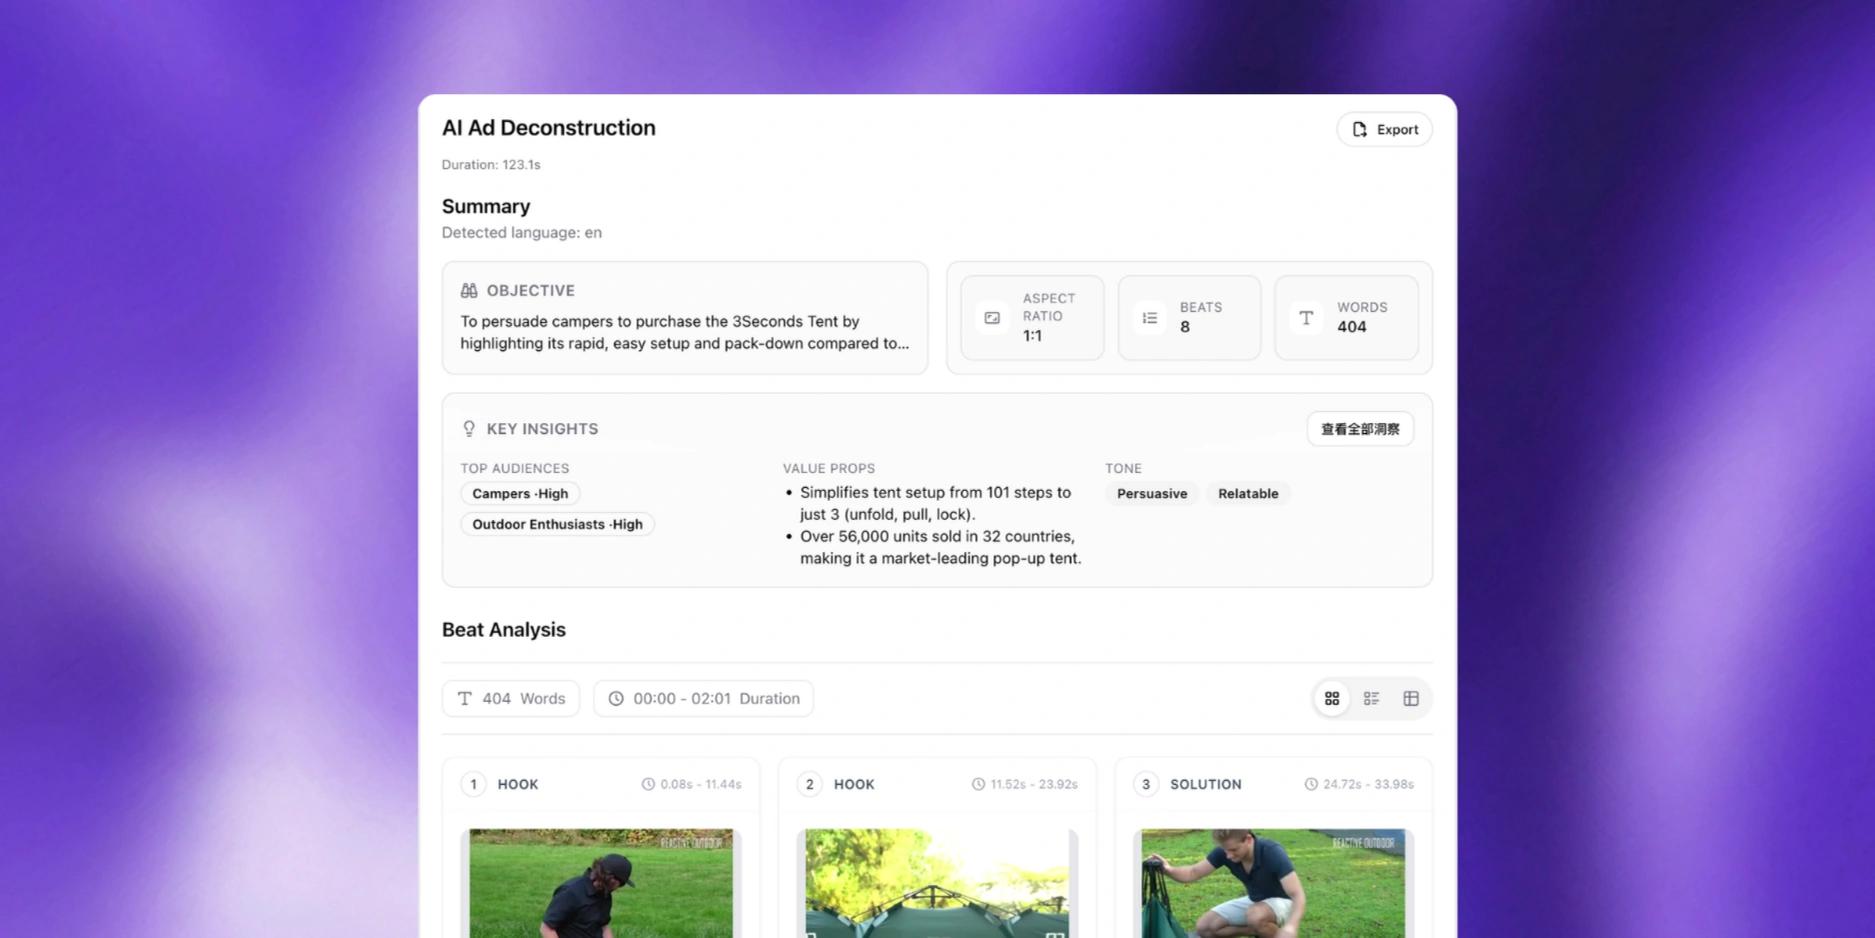Open all insights via the Chinese-labeled button
The image size is (1875, 938).
1359,429
